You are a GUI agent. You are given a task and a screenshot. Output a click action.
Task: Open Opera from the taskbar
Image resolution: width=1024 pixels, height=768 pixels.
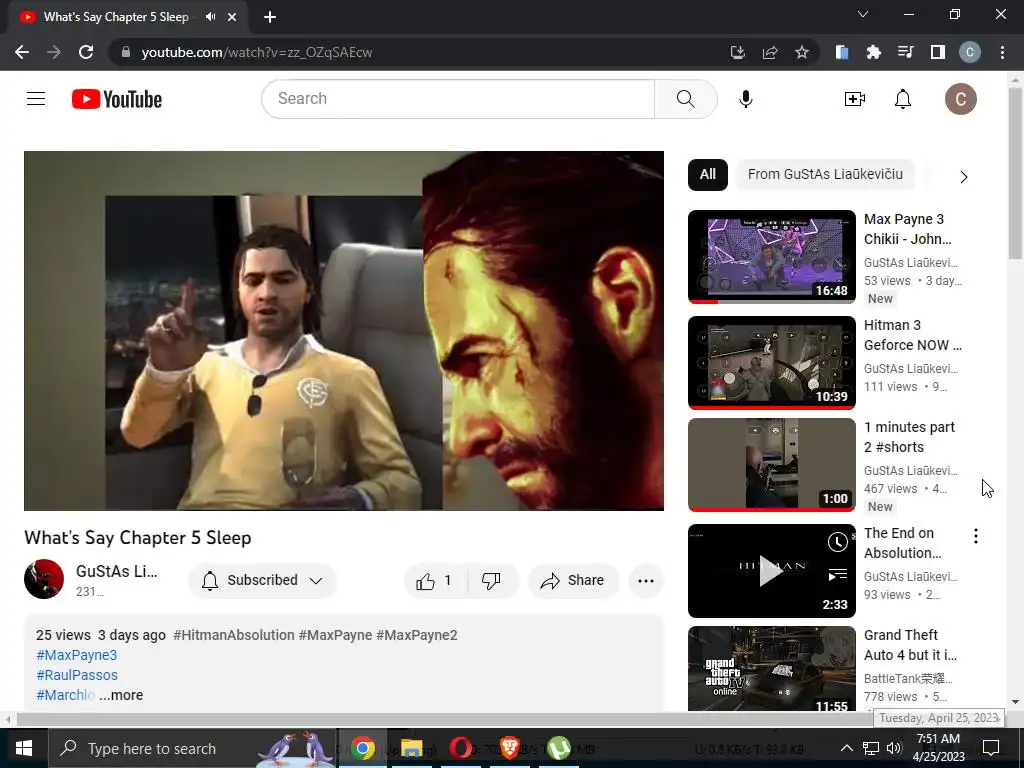click(460, 748)
